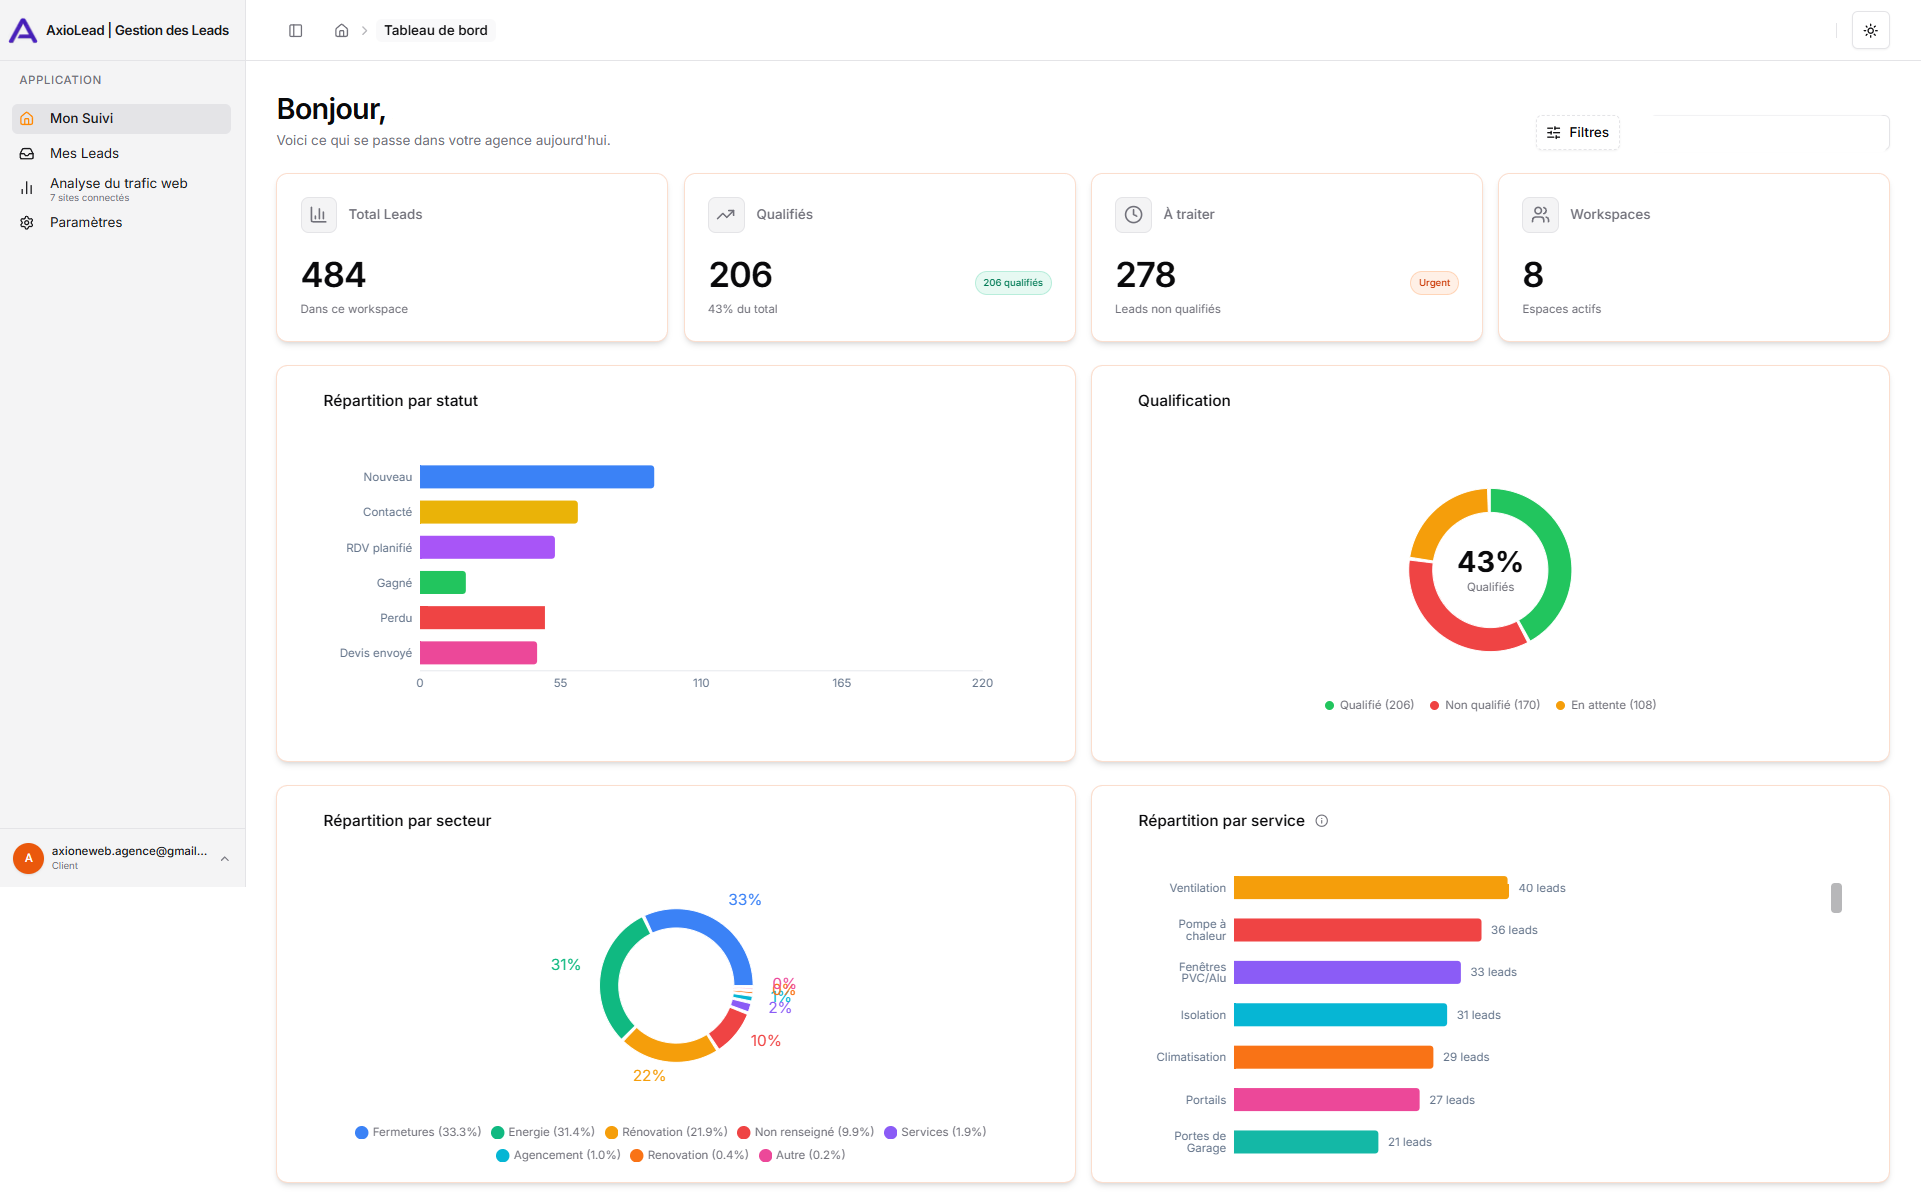Click the Analyse du trafic chart icon
This screenshot has width=1921, height=1204.
(x=27, y=188)
